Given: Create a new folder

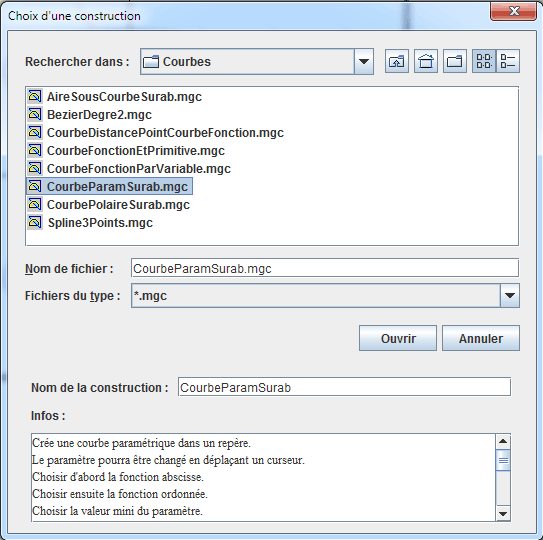Looking at the screenshot, I should tap(455, 62).
